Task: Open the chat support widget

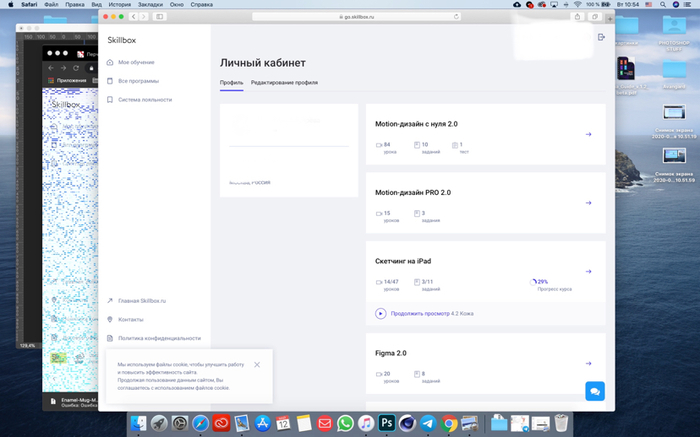Action: (x=595, y=391)
